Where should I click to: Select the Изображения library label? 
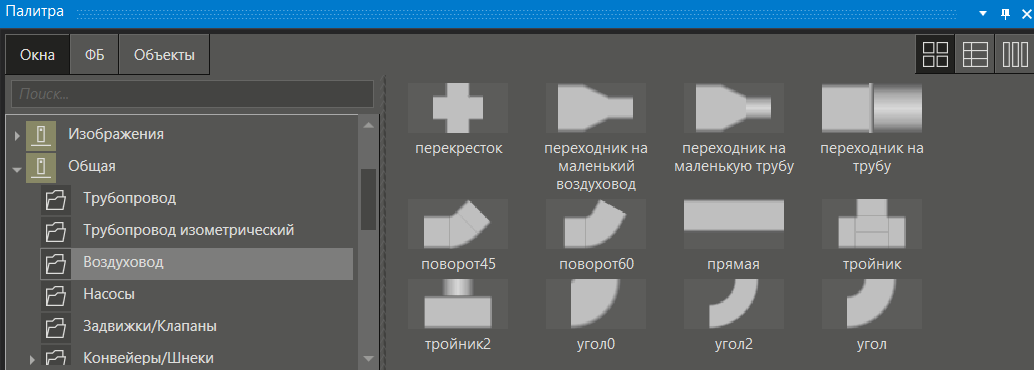pos(116,135)
